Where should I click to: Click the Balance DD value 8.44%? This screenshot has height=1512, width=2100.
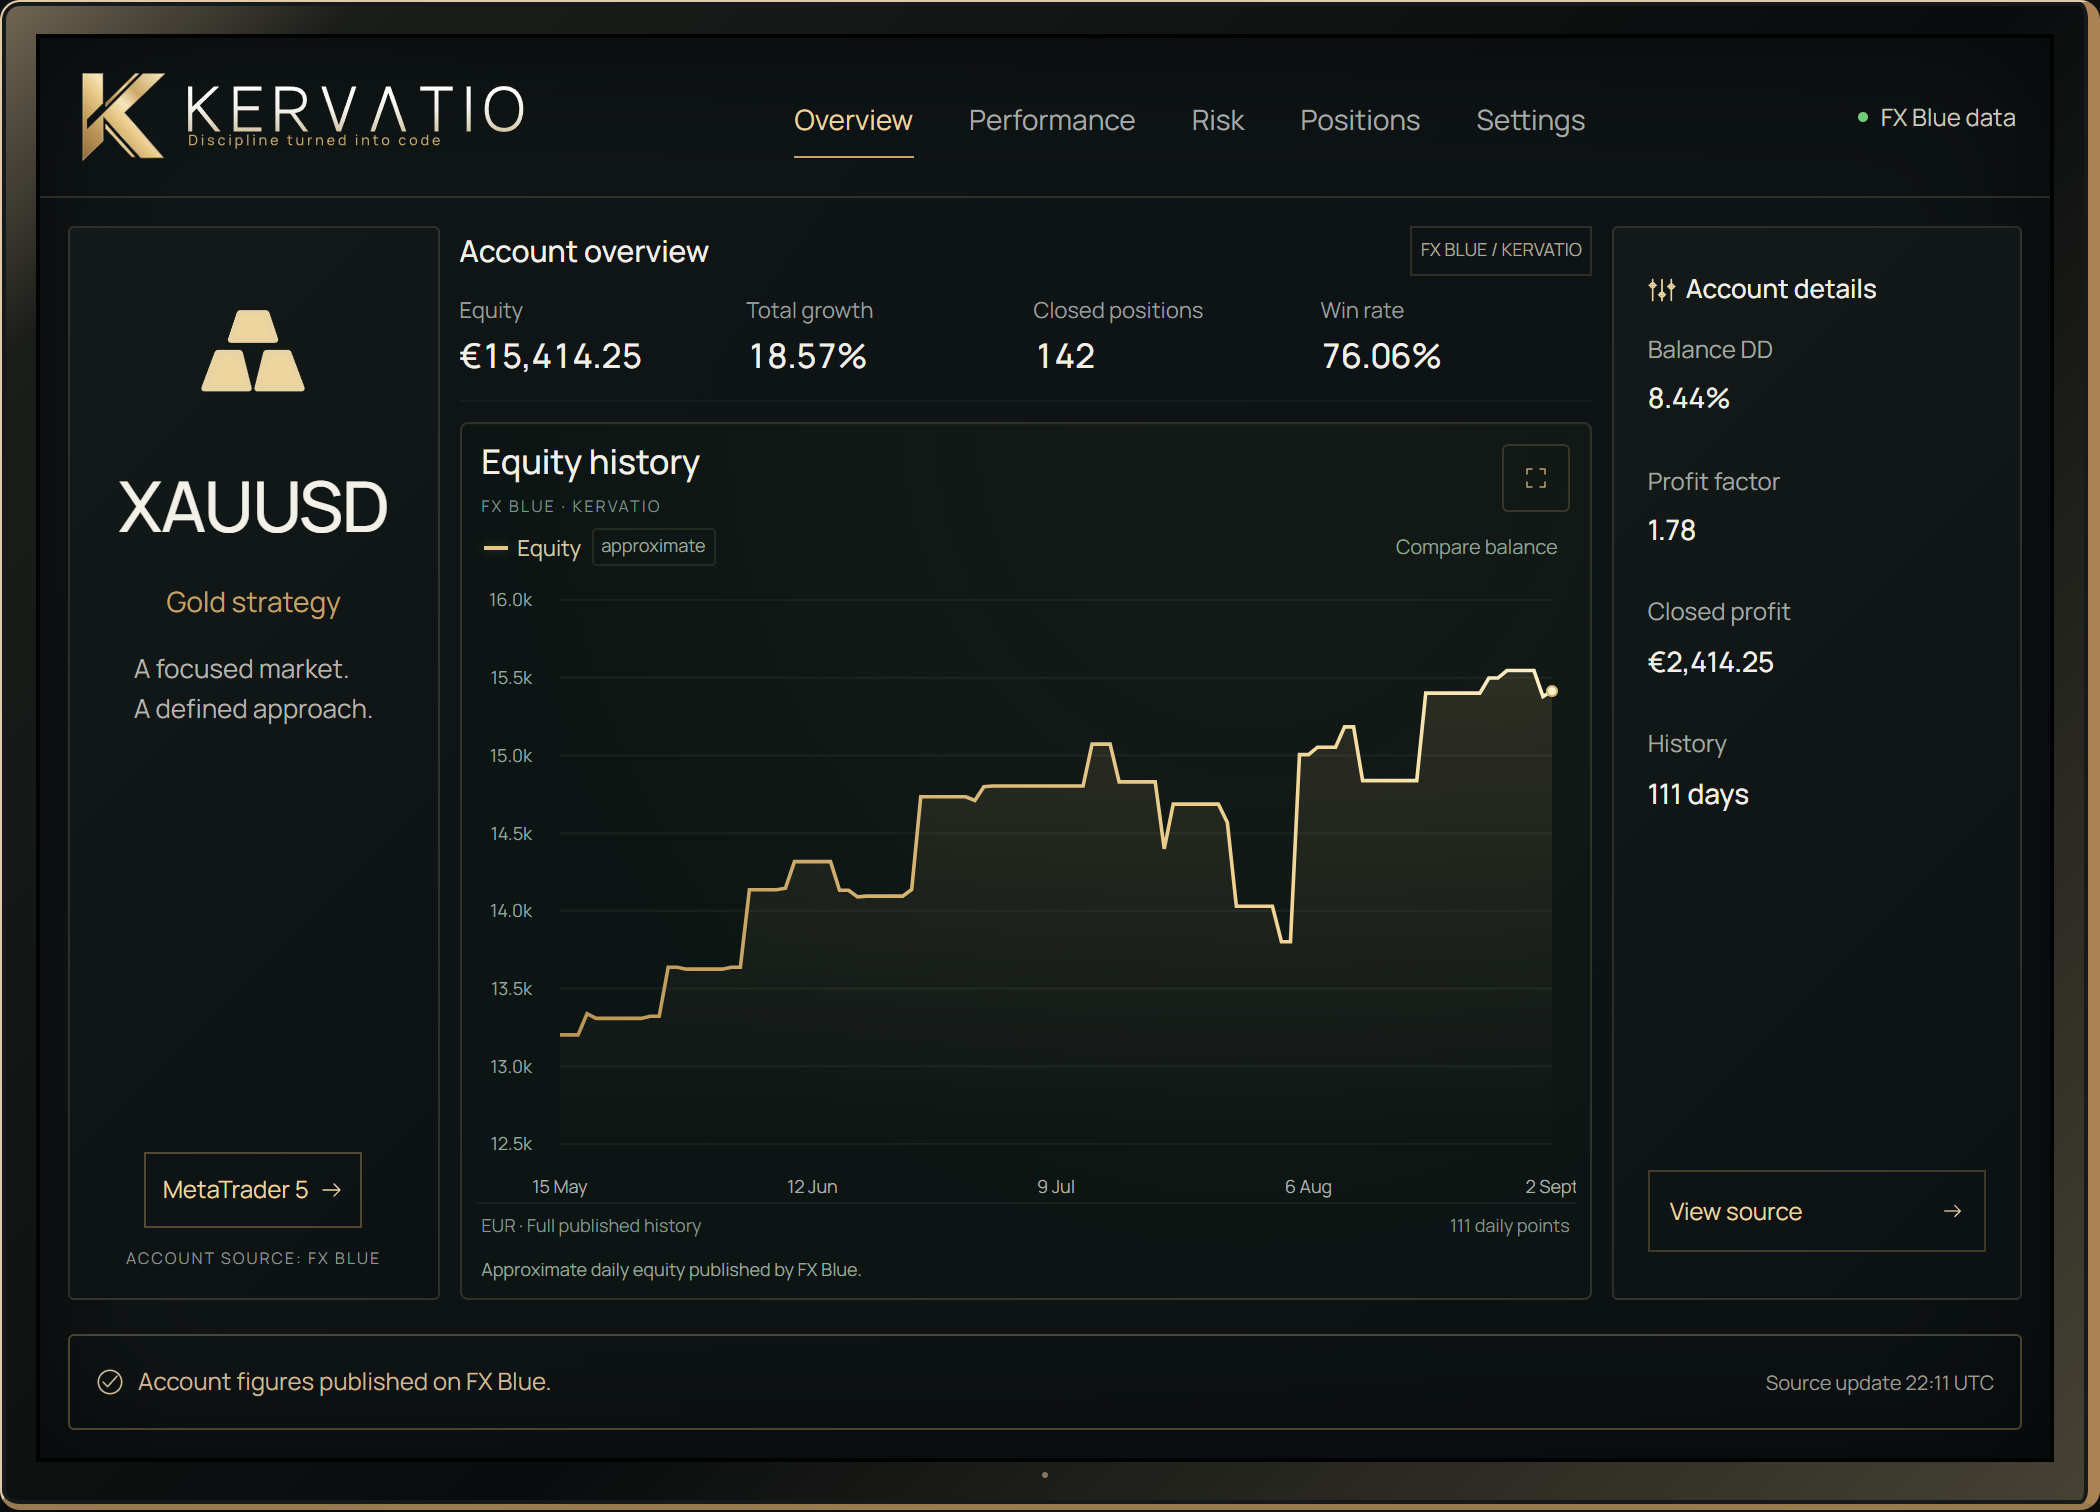point(1688,399)
